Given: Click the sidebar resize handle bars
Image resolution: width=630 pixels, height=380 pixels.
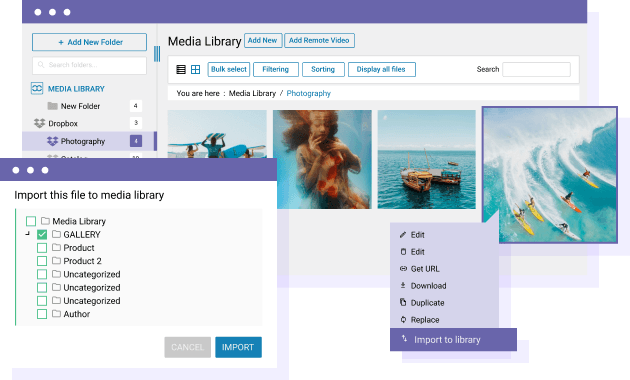Looking at the screenshot, I should click(157, 54).
